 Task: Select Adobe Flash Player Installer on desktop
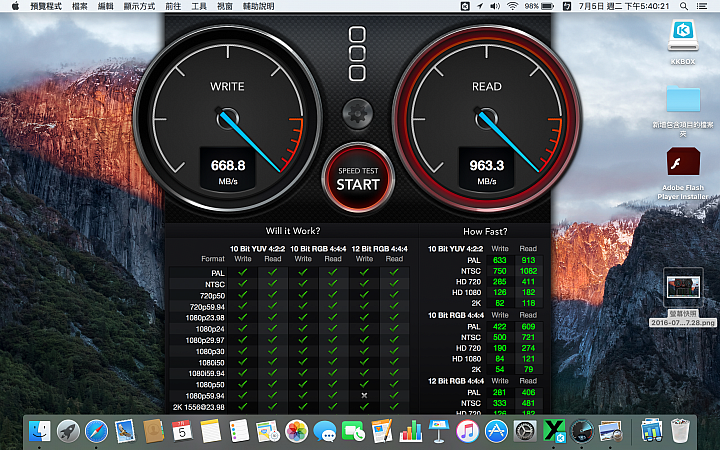point(683,162)
